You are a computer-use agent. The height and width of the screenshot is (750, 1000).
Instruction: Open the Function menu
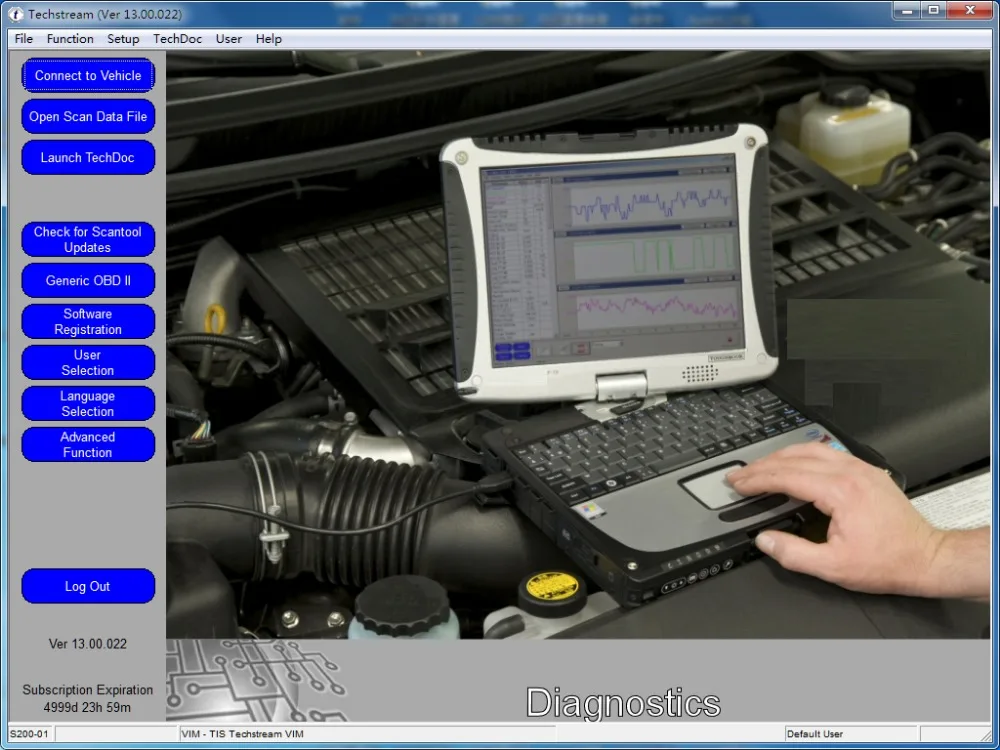(x=70, y=39)
